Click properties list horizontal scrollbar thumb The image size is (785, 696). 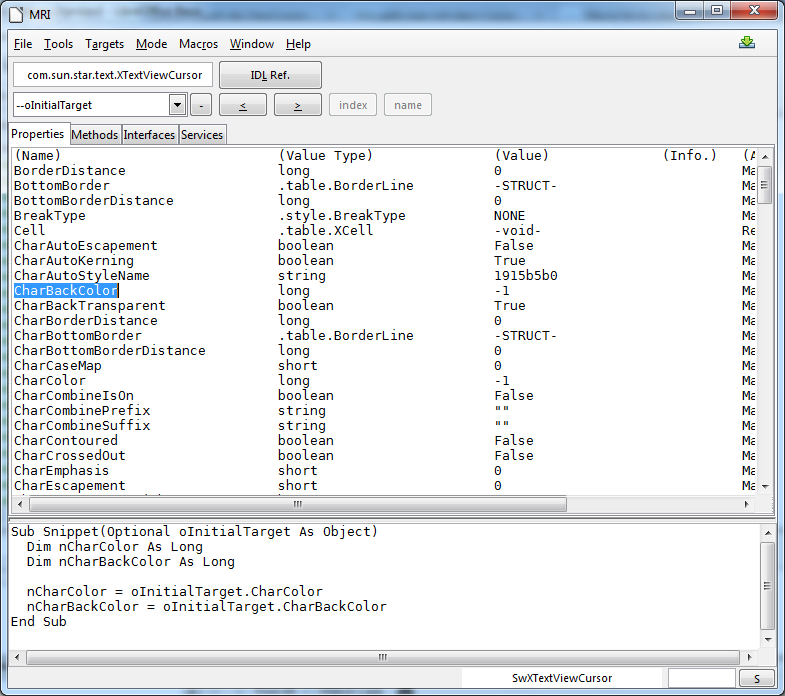click(x=298, y=504)
